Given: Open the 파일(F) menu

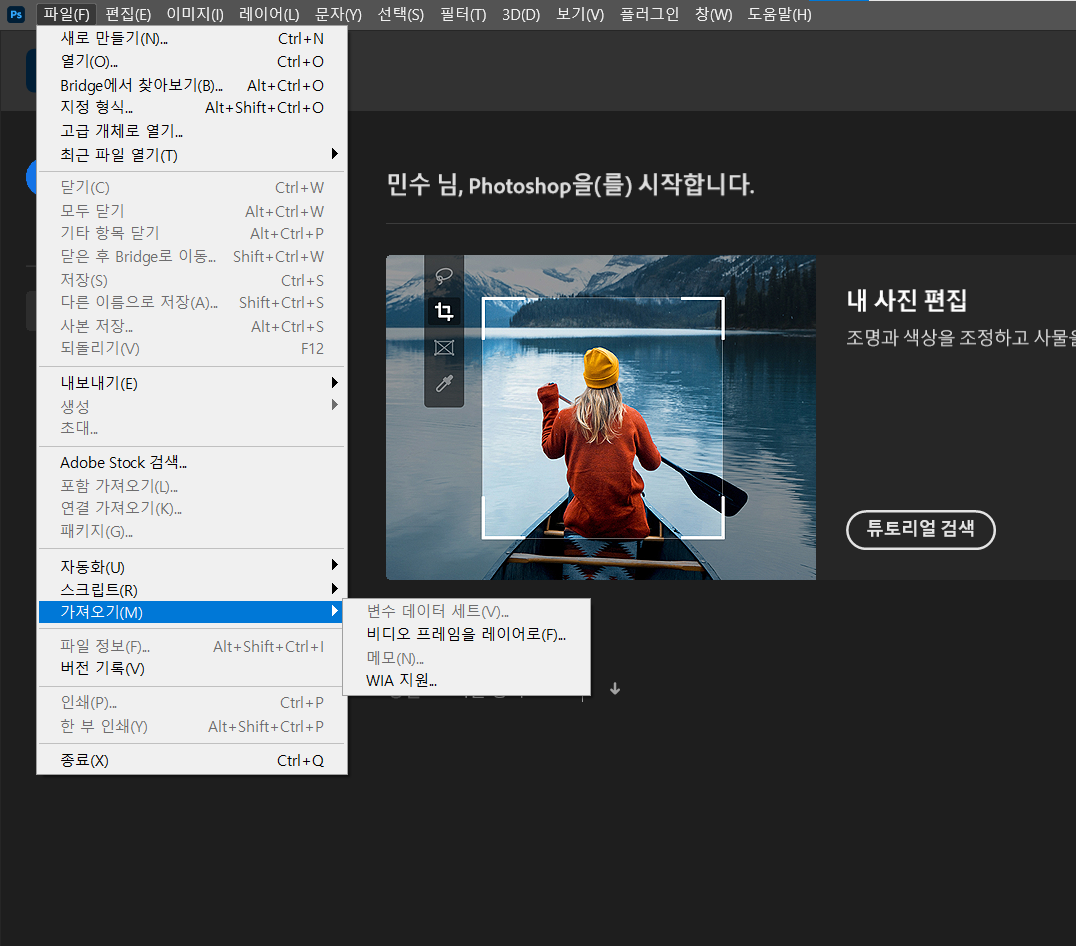Looking at the screenshot, I should (67, 14).
